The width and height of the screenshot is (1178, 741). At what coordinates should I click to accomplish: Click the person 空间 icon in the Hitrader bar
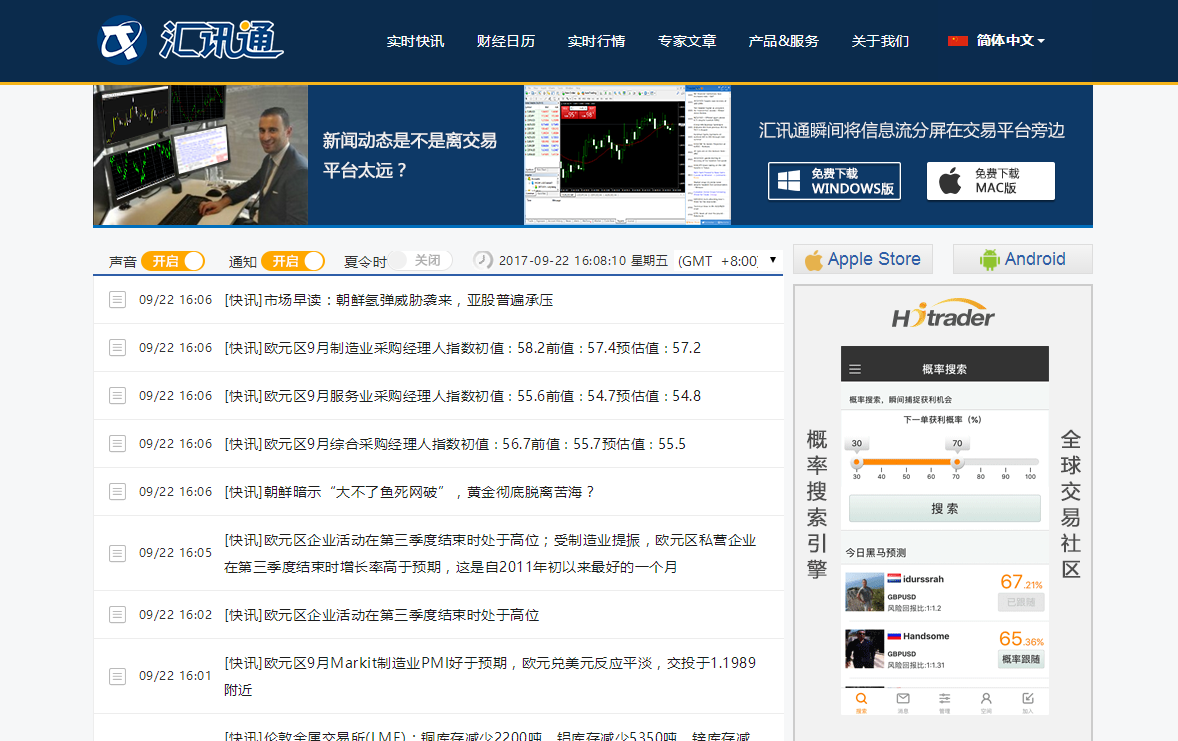pos(986,700)
